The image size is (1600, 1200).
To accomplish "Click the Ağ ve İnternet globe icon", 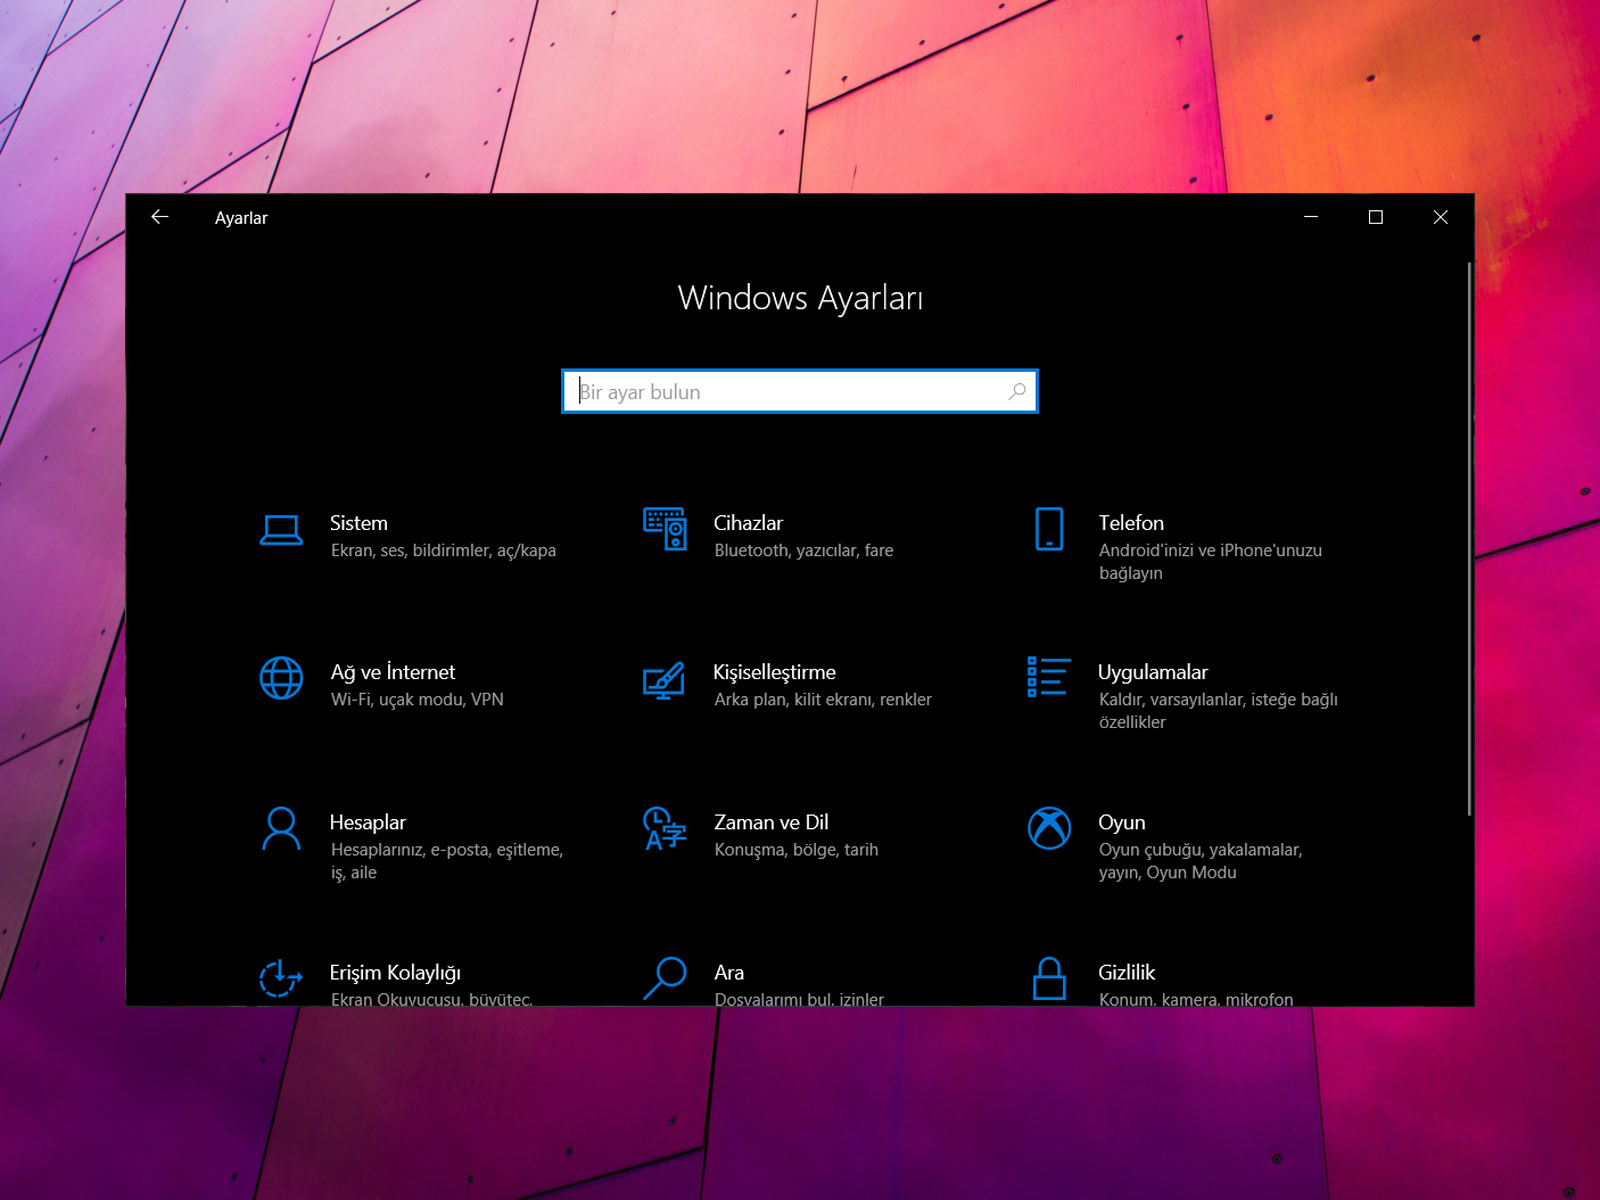I will coord(281,678).
